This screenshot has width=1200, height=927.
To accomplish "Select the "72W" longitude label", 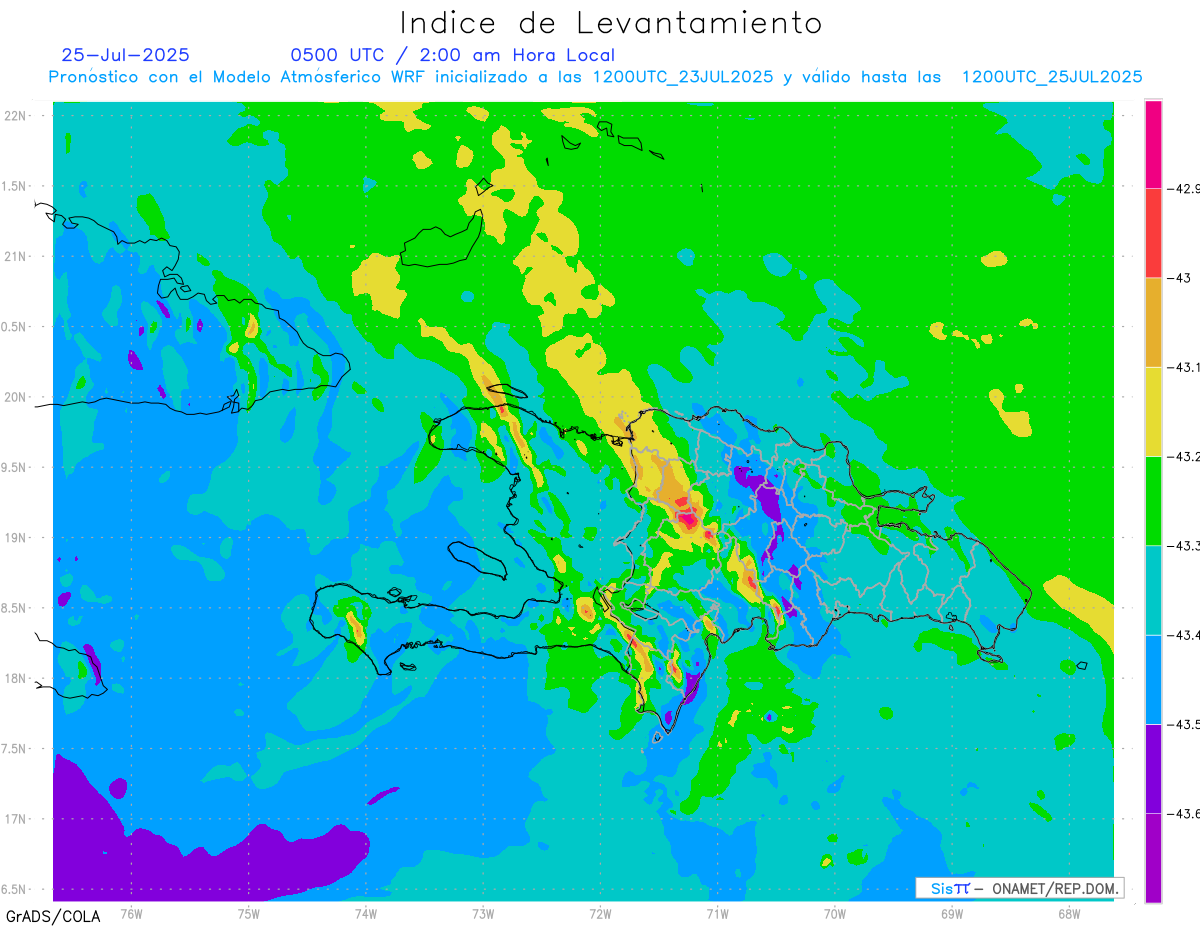I will tap(600, 913).
